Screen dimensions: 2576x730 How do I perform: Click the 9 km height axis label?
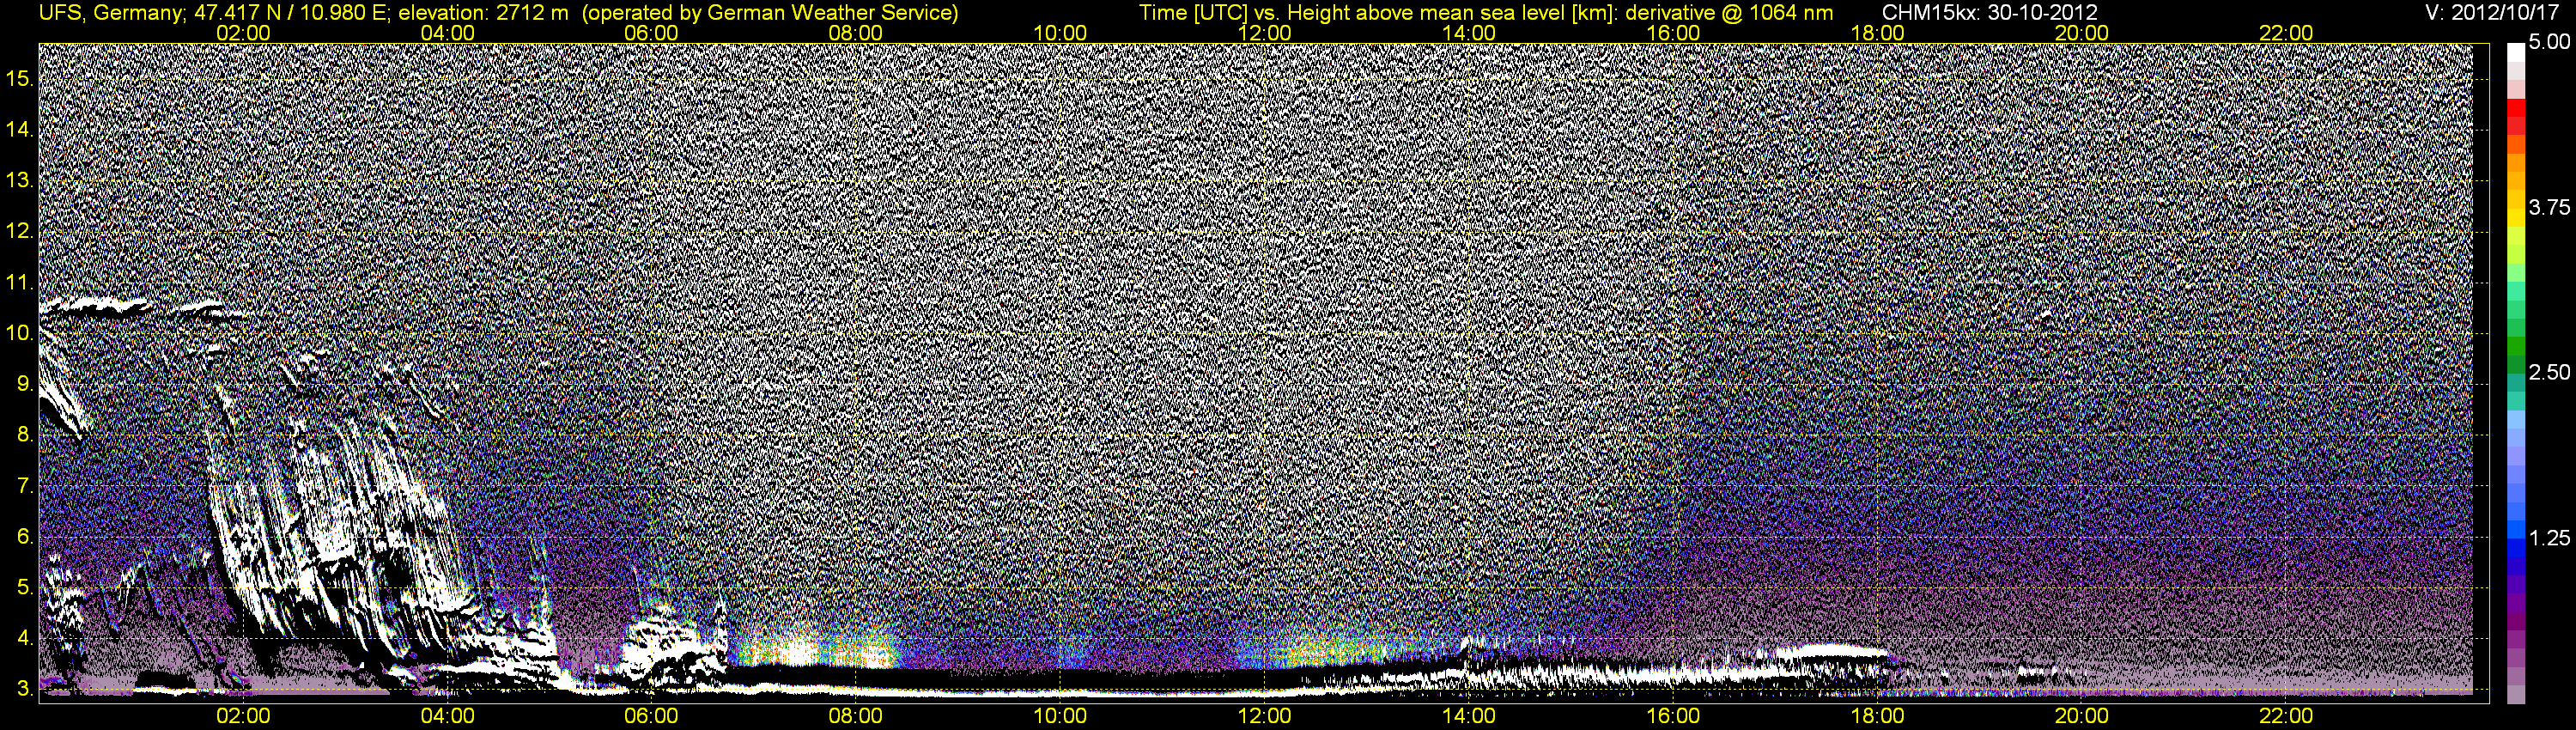[x=24, y=384]
